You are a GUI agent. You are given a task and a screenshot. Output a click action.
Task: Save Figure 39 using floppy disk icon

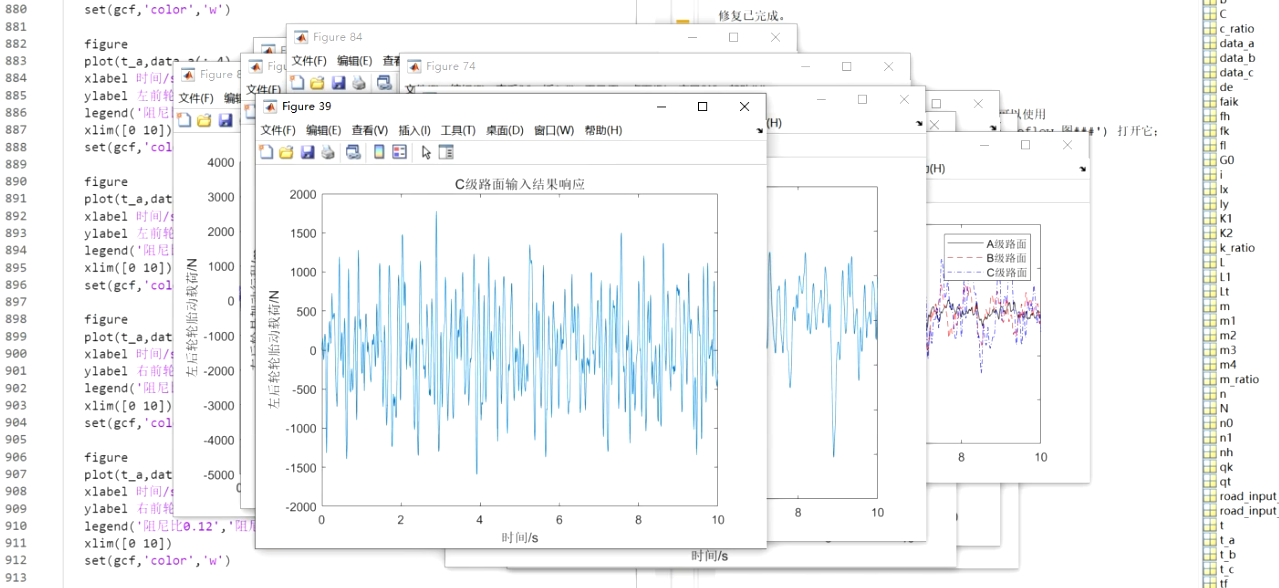(307, 152)
